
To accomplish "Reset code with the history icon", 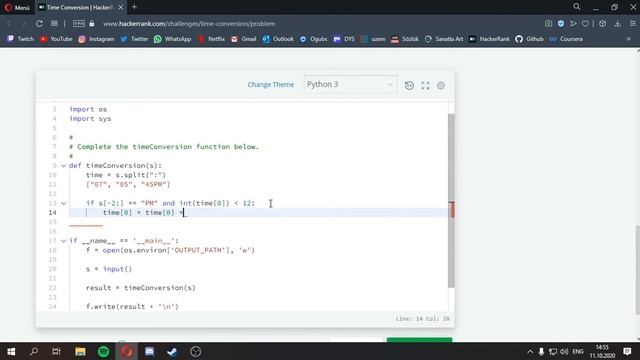I will pyautogui.click(x=409, y=85).
